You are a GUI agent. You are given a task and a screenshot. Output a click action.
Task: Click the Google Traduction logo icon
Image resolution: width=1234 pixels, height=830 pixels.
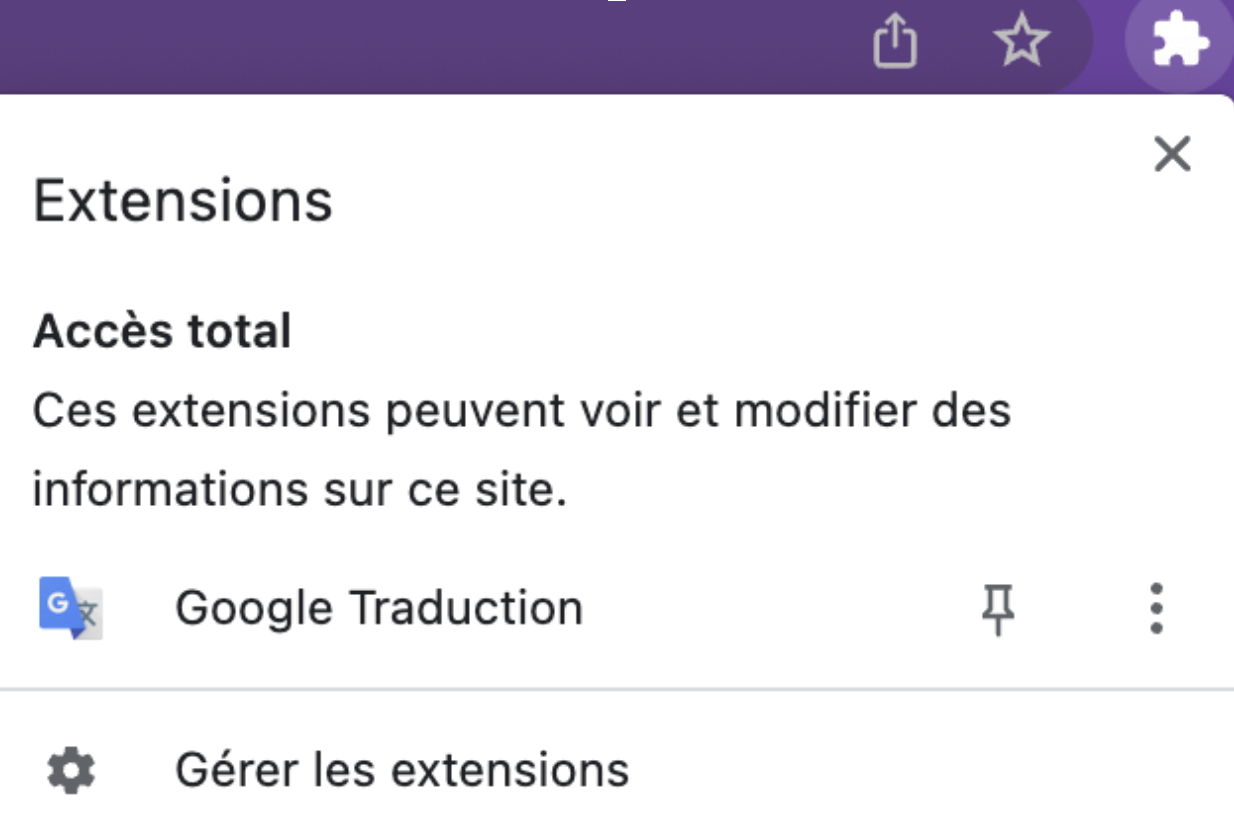pos(70,608)
